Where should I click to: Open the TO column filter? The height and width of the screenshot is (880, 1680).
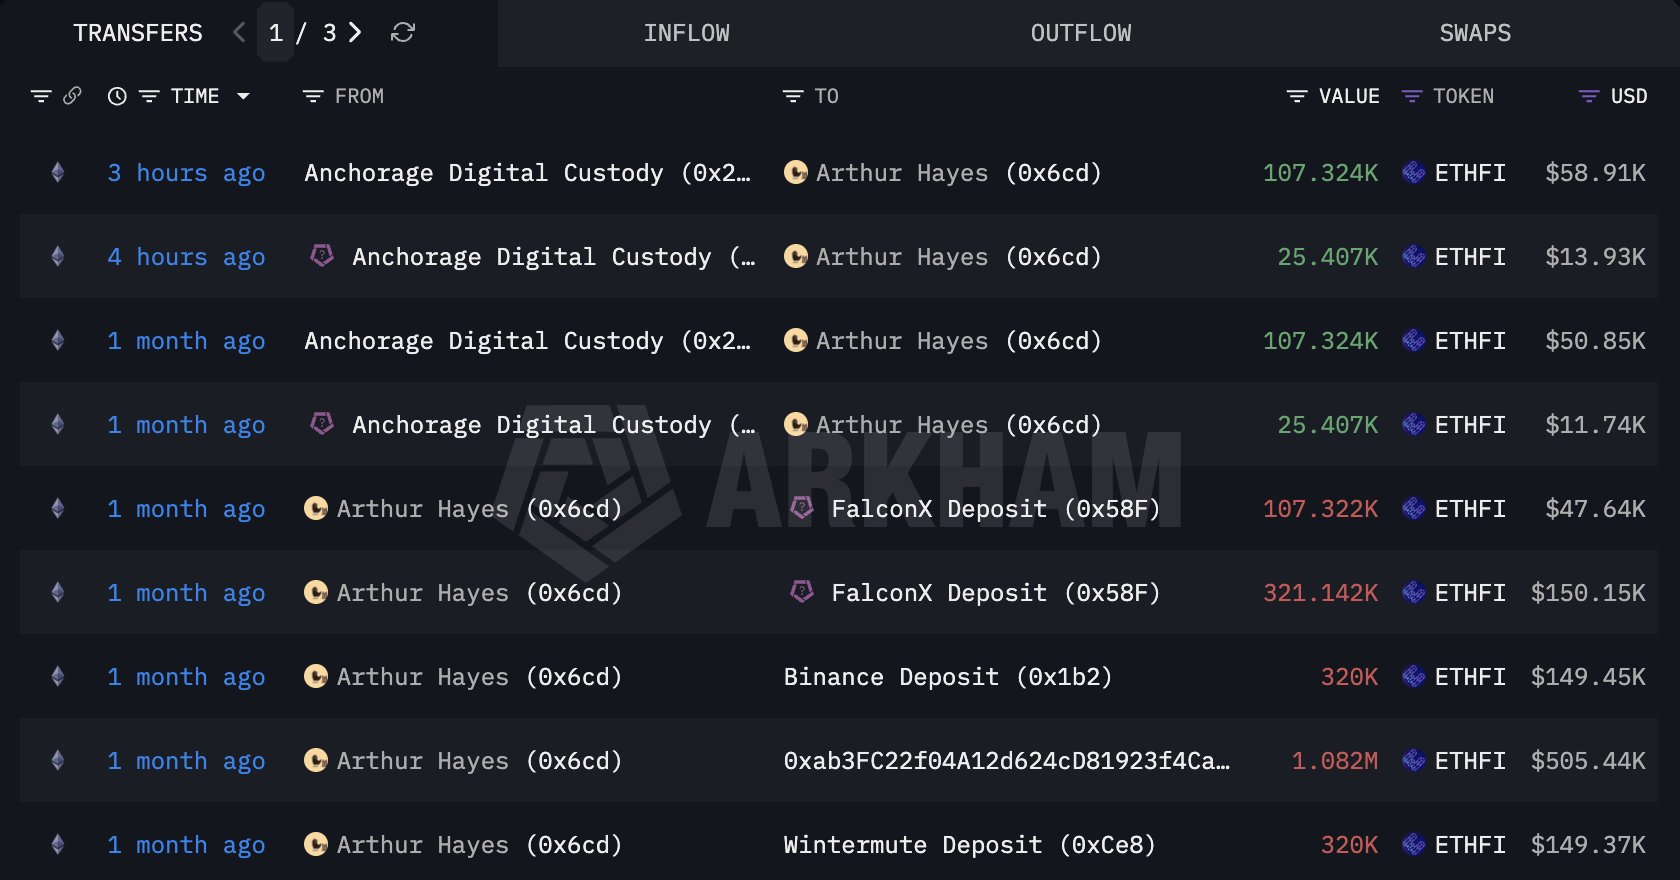(x=793, y=96)
